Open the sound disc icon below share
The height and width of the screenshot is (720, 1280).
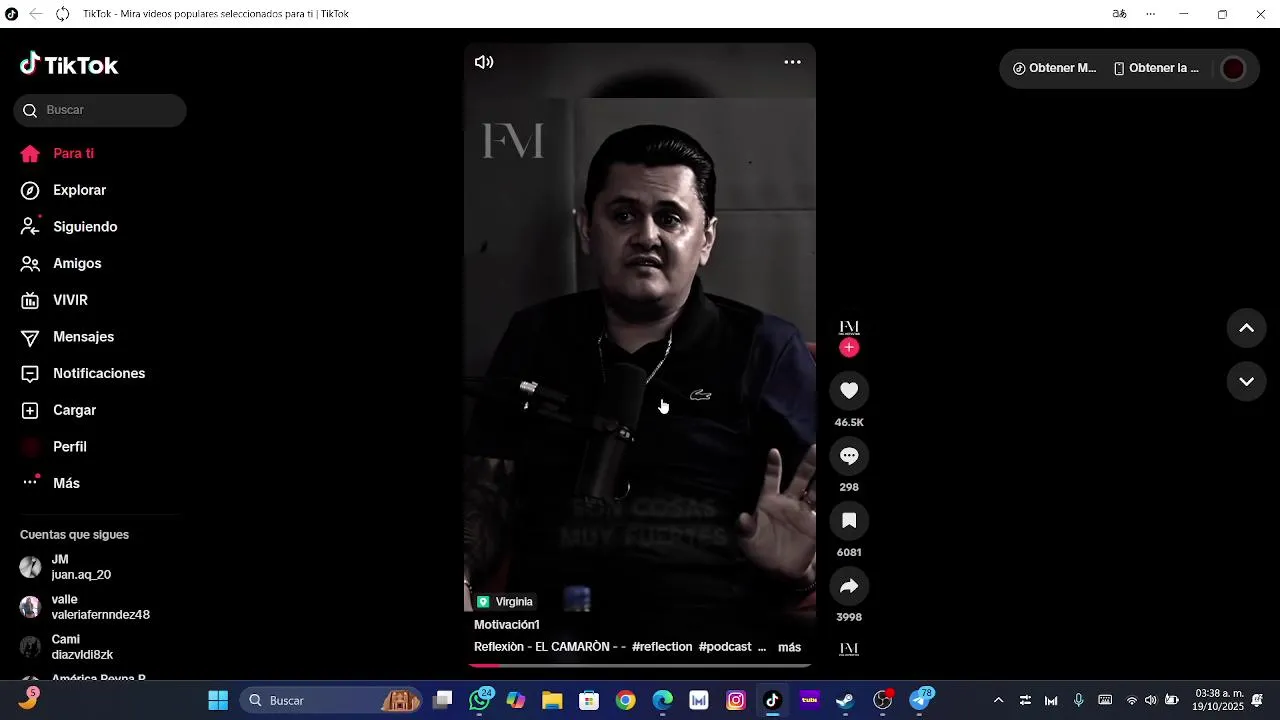(849, 649)
